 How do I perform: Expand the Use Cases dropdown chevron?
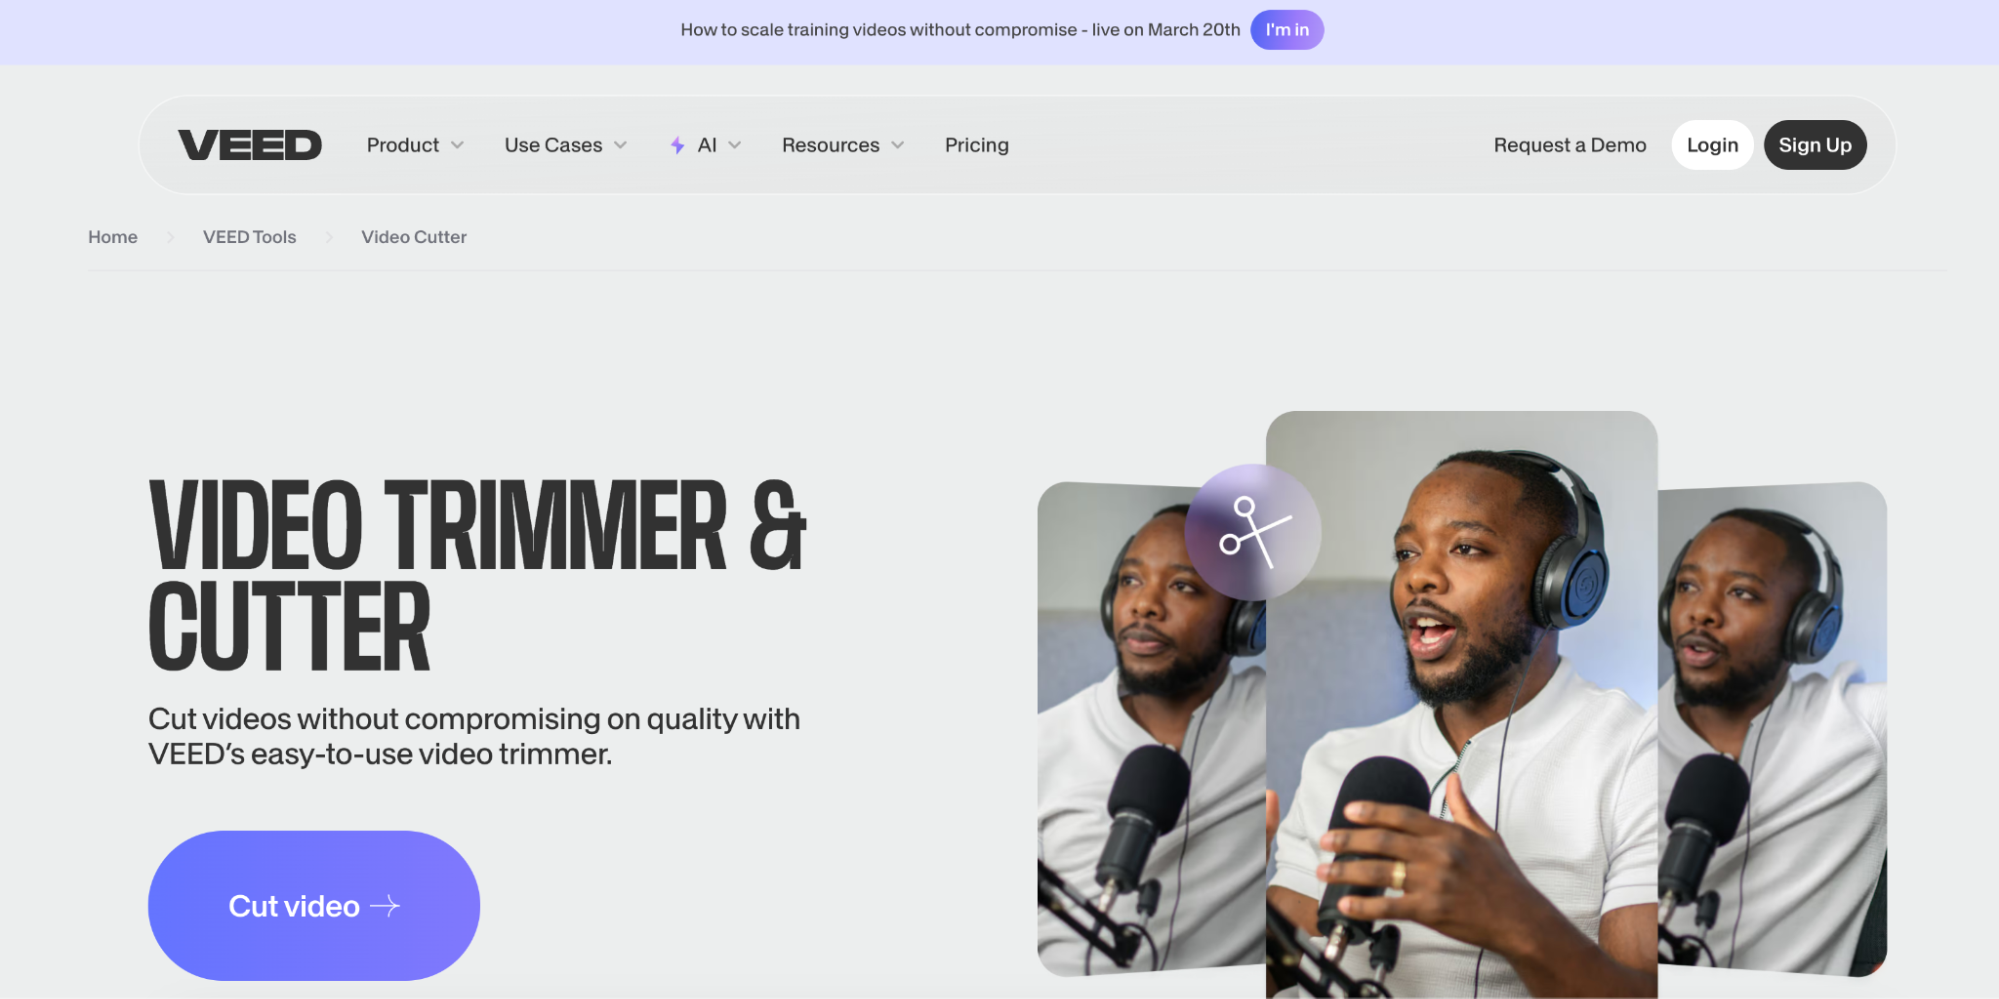[620, 145]
